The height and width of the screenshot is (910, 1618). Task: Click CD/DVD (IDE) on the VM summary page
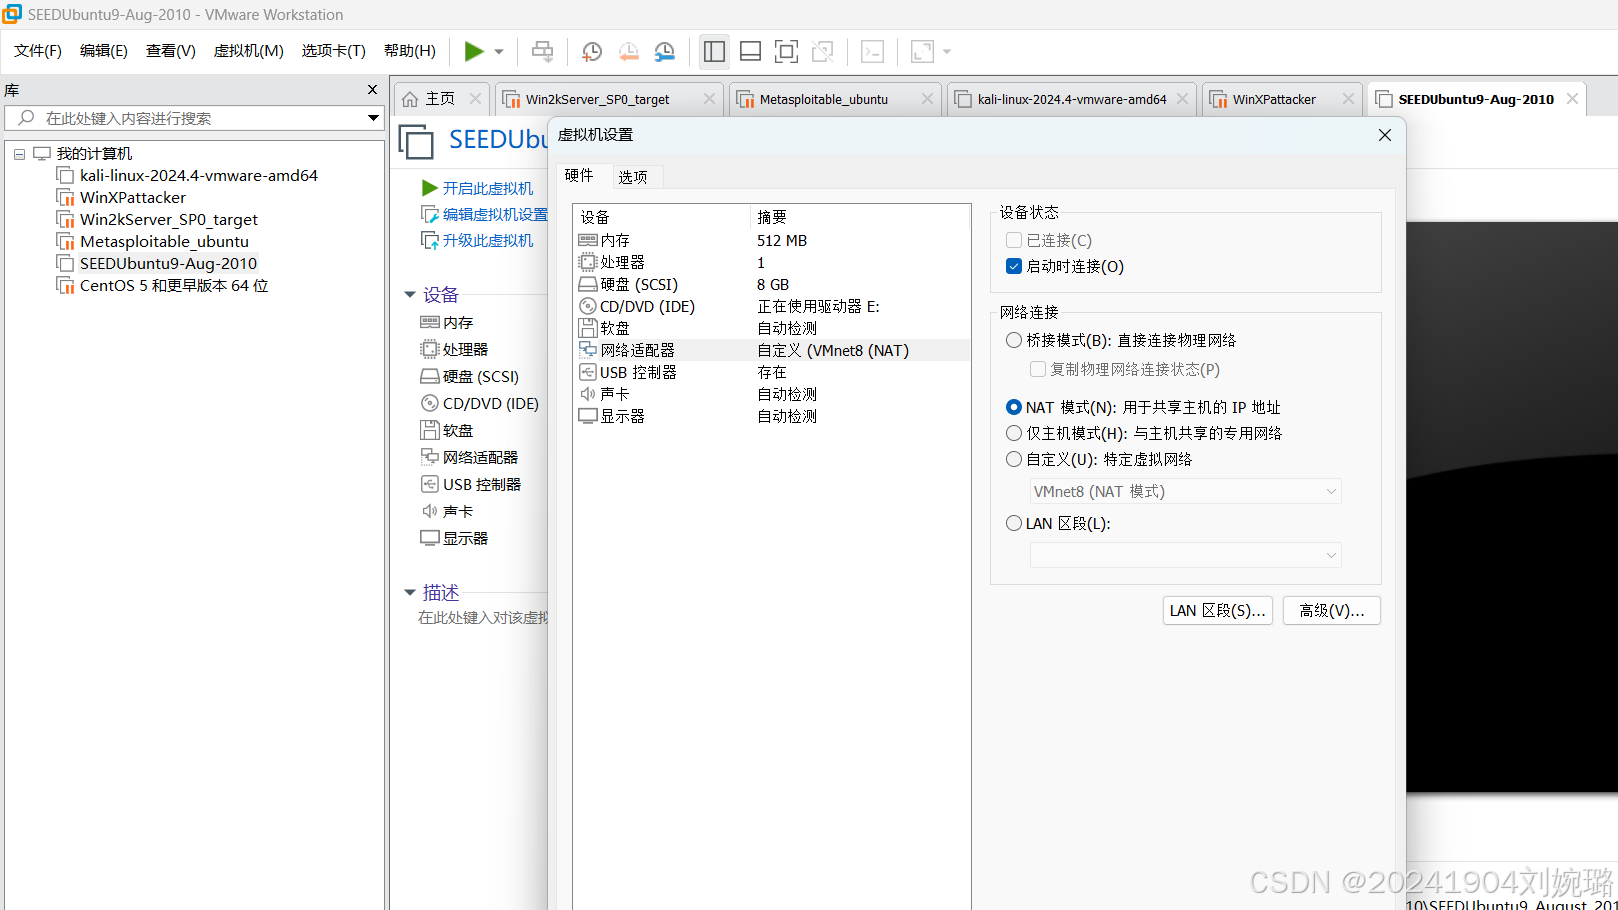pos(480,403)
